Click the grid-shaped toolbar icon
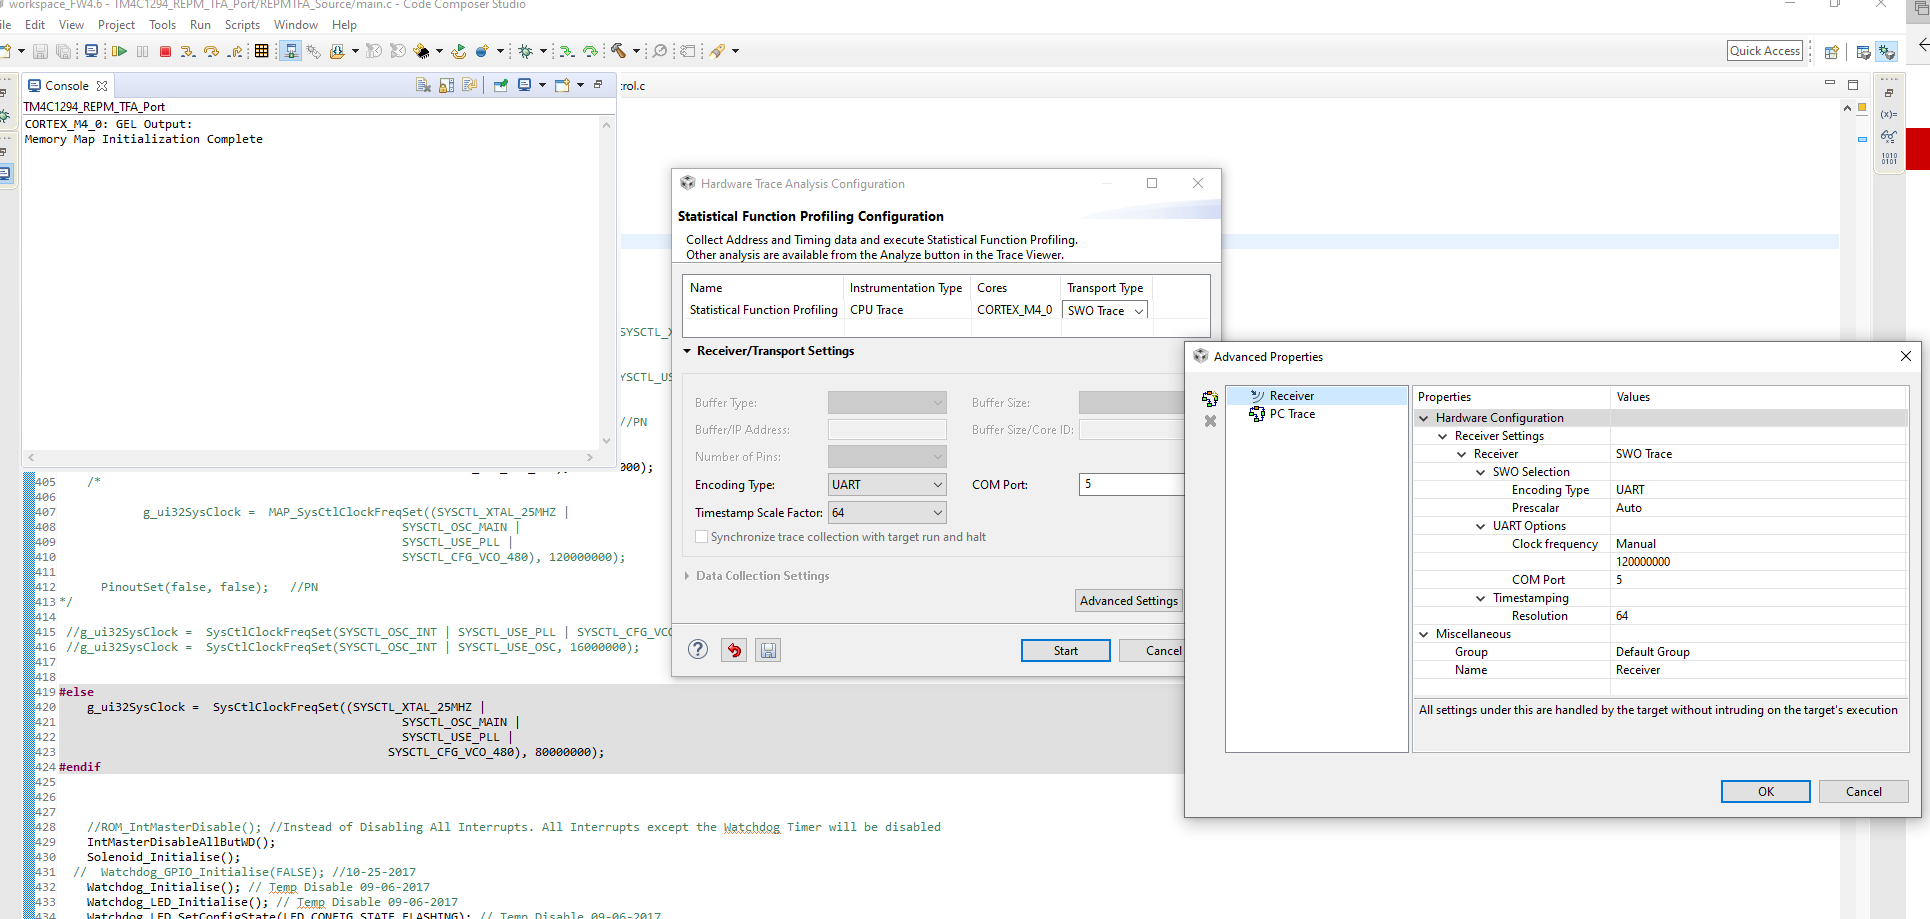1930x919 pixels. pyautogui.click(x=262, y=51)
